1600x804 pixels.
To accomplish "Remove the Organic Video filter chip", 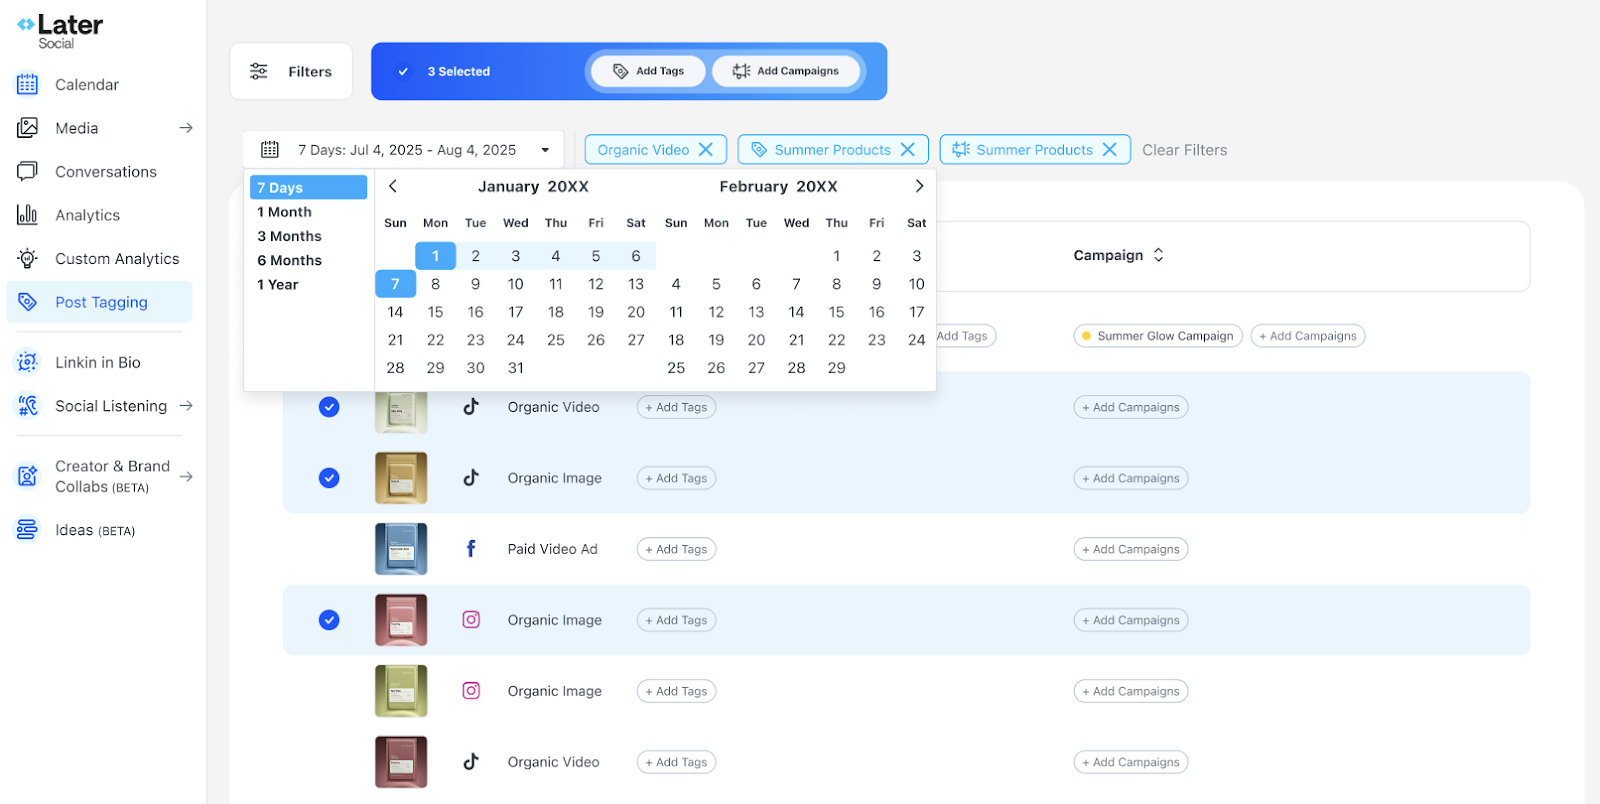I will click(x=706, y=150).
